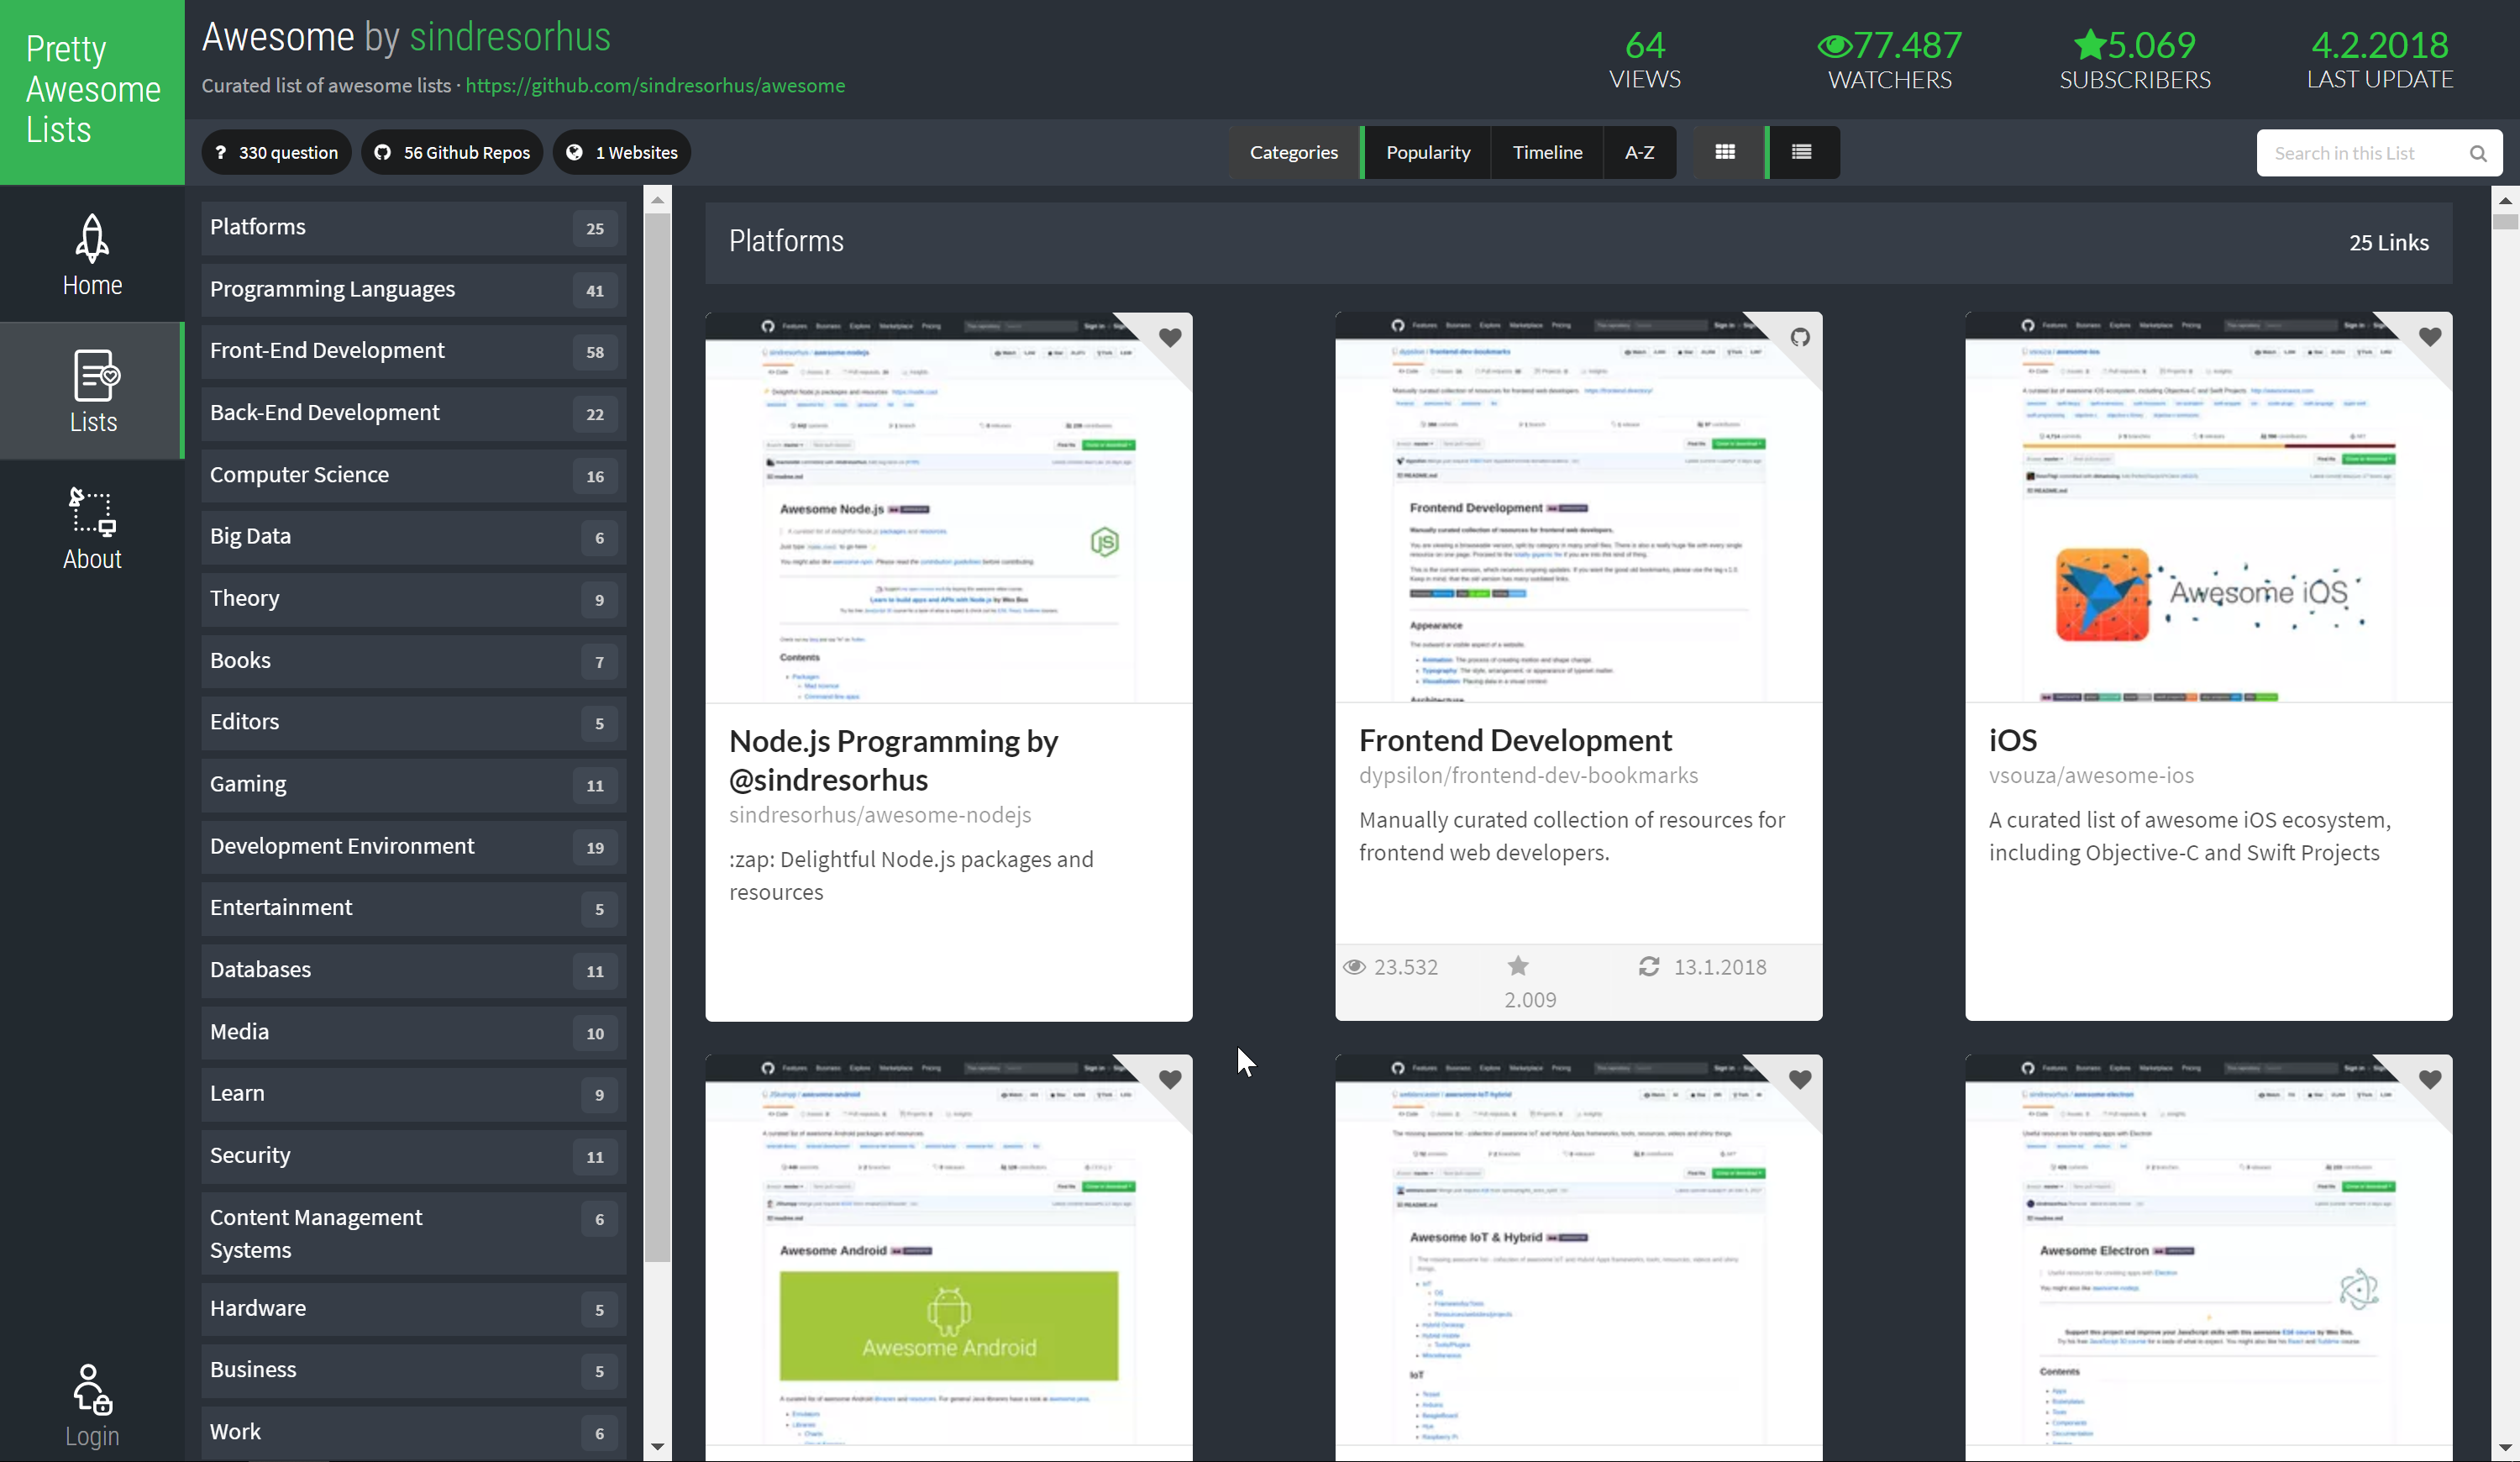Viewport: 2520px width, 1462px height.
Task: Open the Frontend Development card thumbnail
Action: click(x=1578, y=507)
